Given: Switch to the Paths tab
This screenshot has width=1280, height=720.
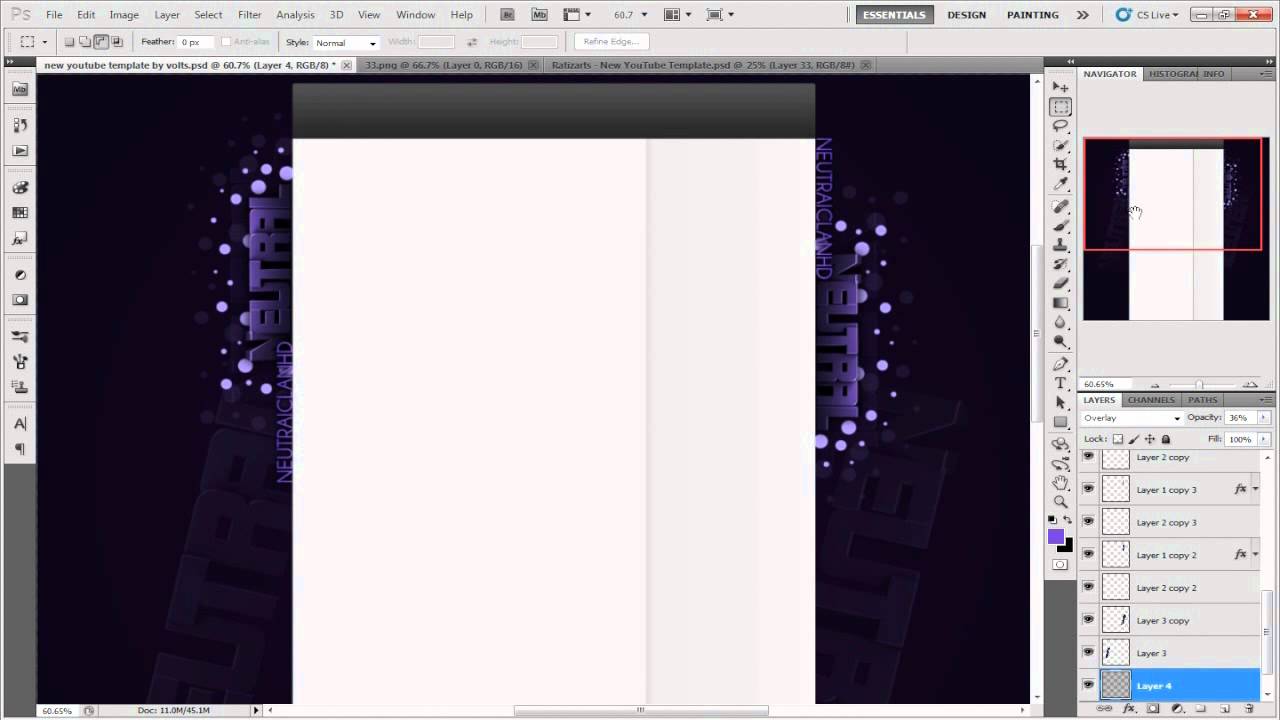Looking at the screenshot, I should (x=1202, y=400).
